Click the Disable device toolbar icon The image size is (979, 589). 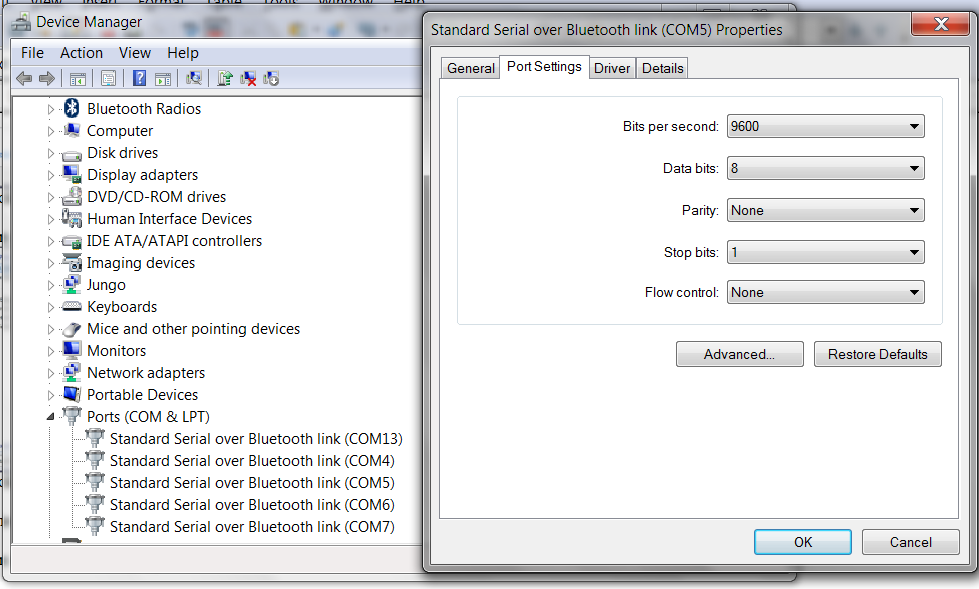coord(271,79)
